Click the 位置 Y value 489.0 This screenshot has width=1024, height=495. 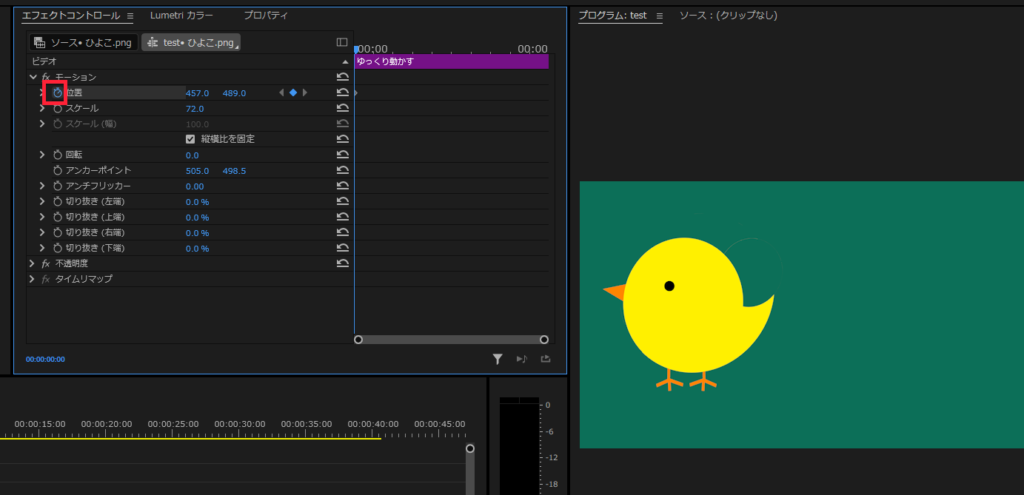pos(234,93)
